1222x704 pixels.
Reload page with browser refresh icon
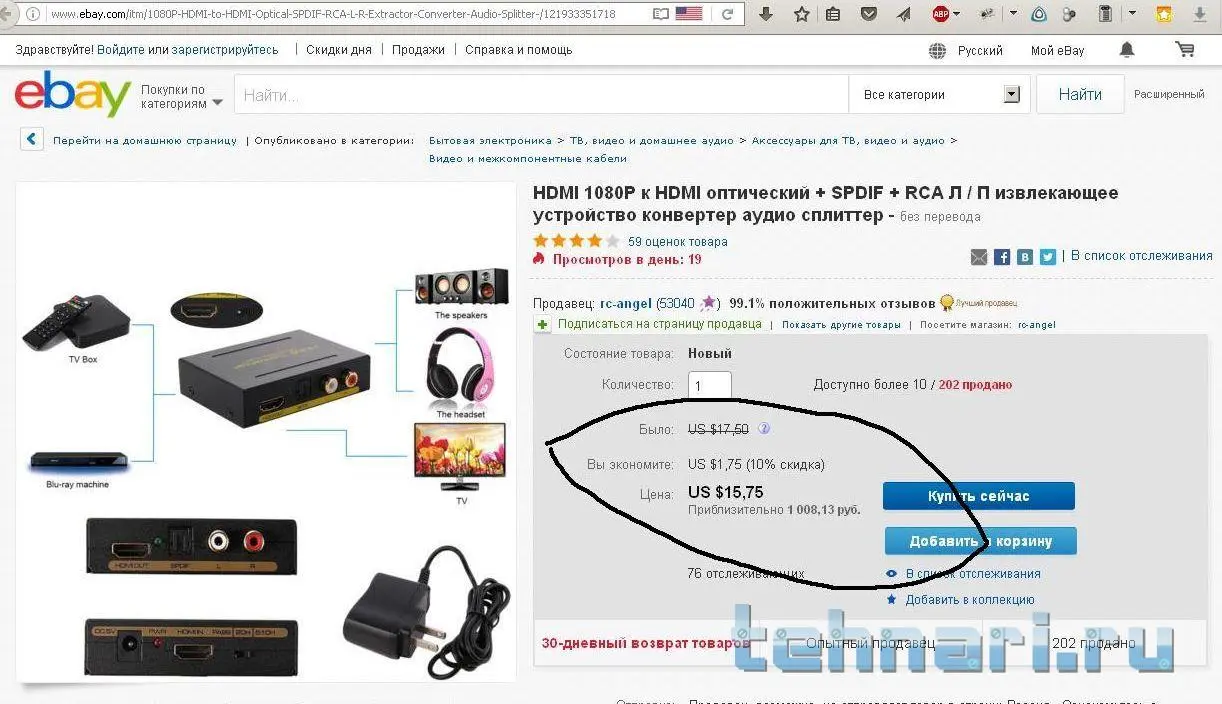tap(727, 14)
